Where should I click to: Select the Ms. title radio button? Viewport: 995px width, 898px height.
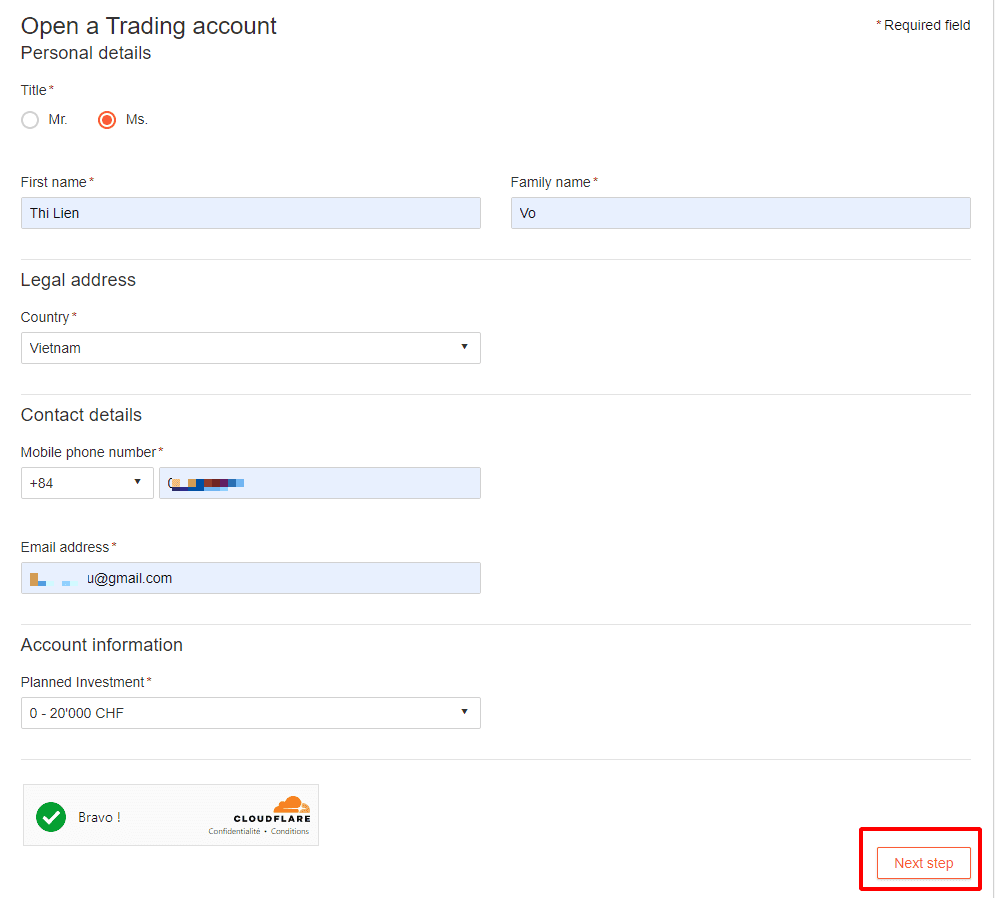(x=107, y=120)
